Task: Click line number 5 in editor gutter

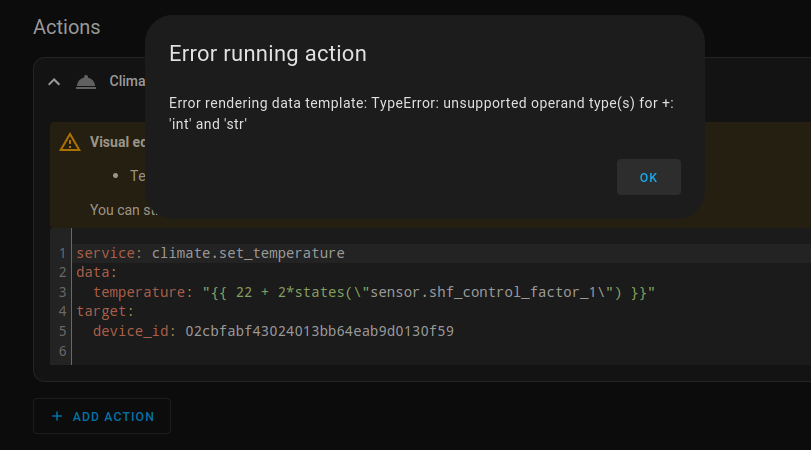Action: coord(62,330)
